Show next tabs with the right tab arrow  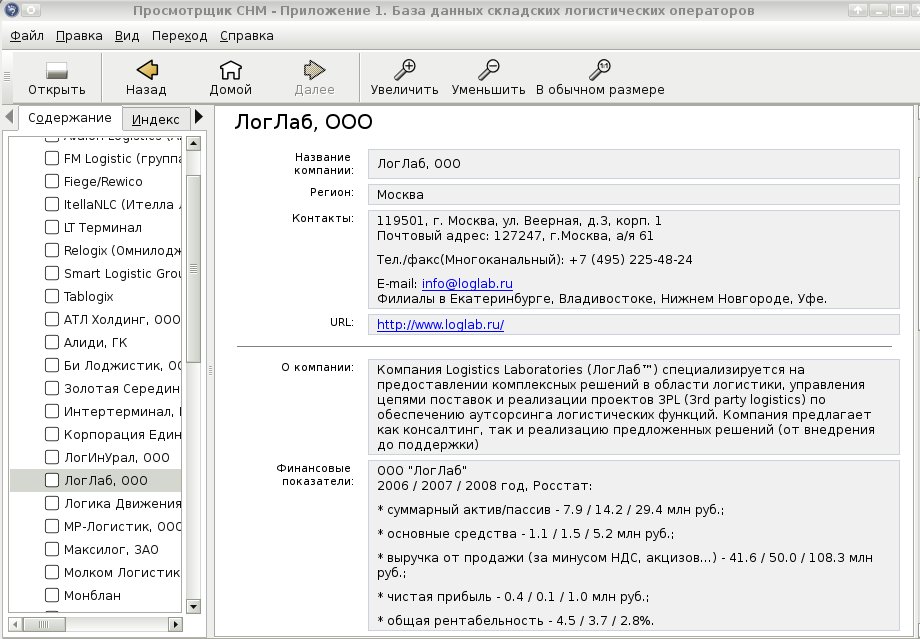point(199,117)
